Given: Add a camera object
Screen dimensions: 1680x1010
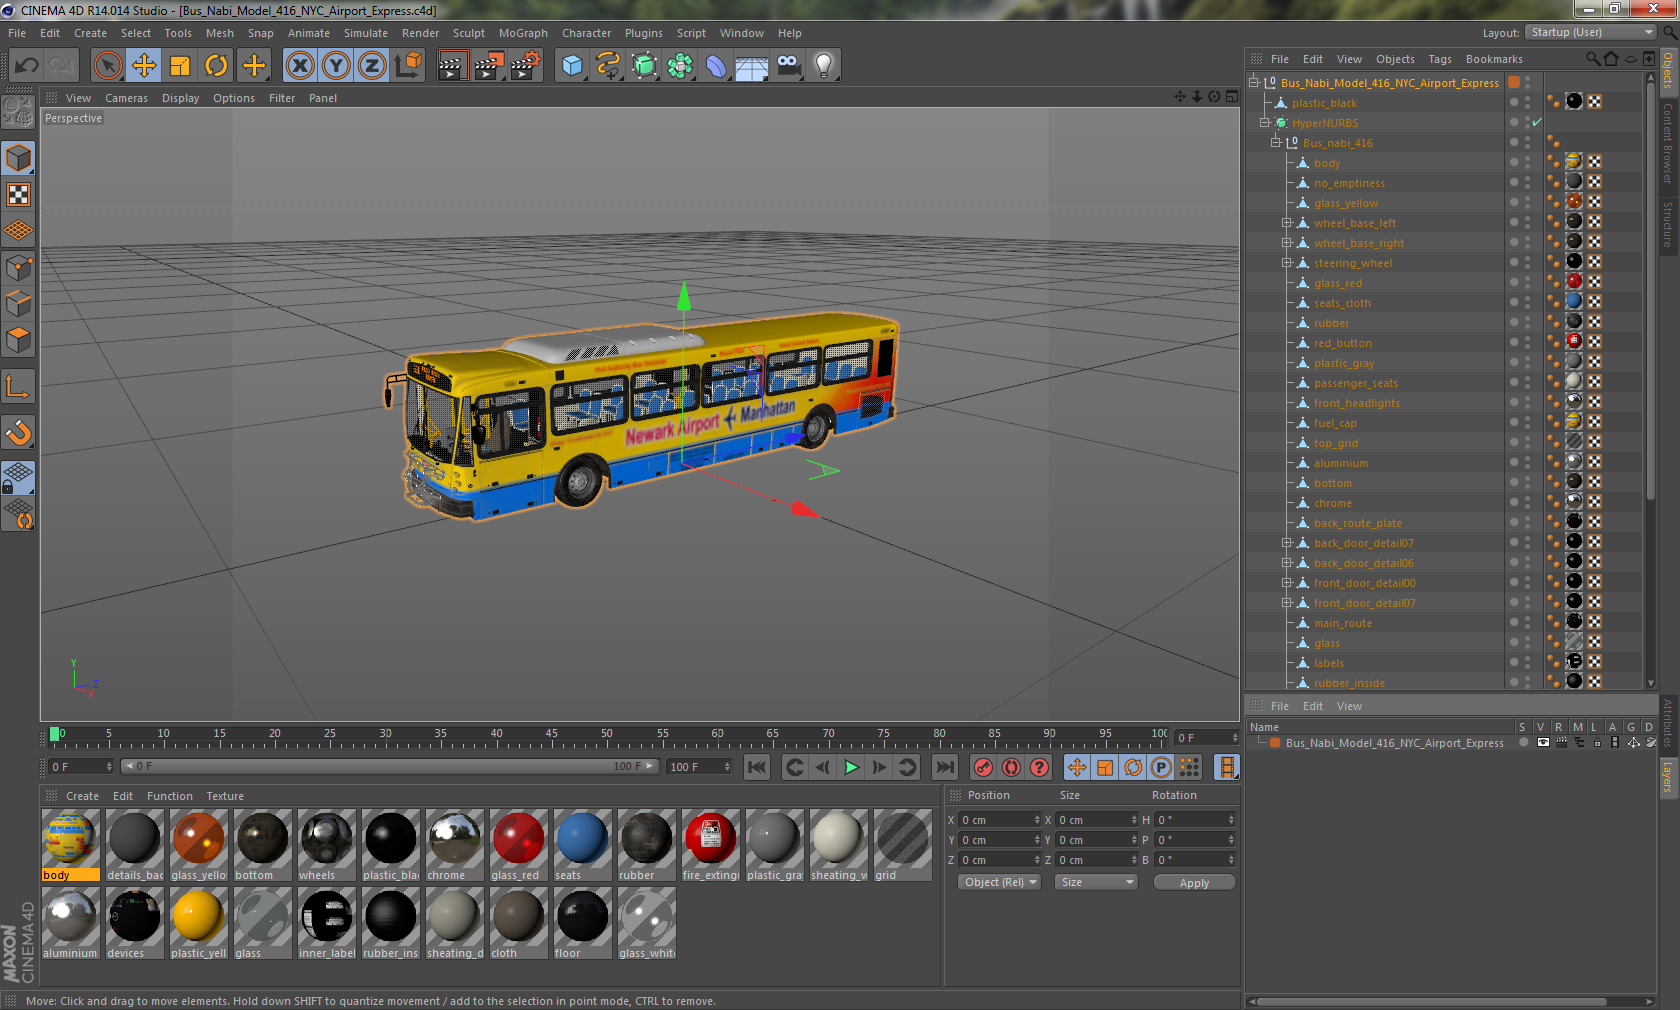Looking at the screenshot, I should [x=788, y=66].
